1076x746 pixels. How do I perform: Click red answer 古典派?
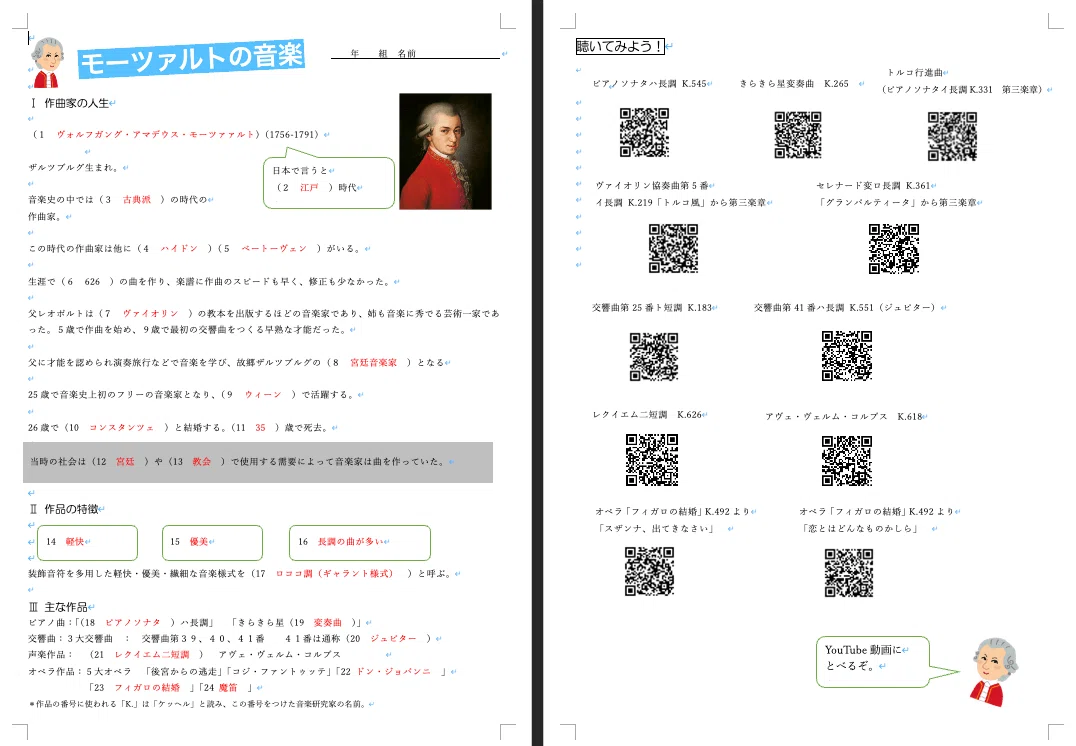(137, 200)
